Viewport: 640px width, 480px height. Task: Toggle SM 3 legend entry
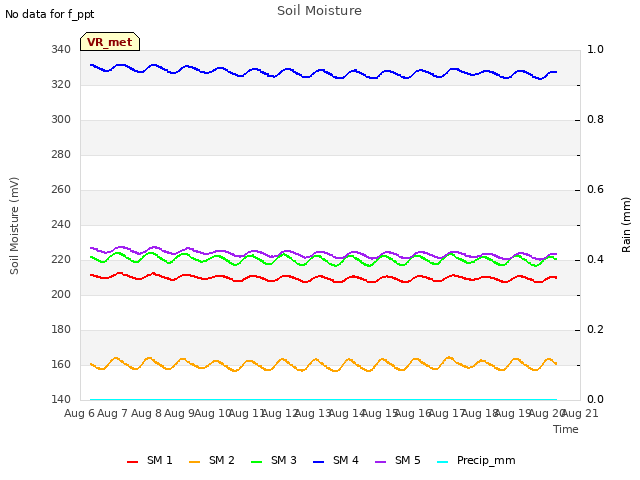(274, 460)
